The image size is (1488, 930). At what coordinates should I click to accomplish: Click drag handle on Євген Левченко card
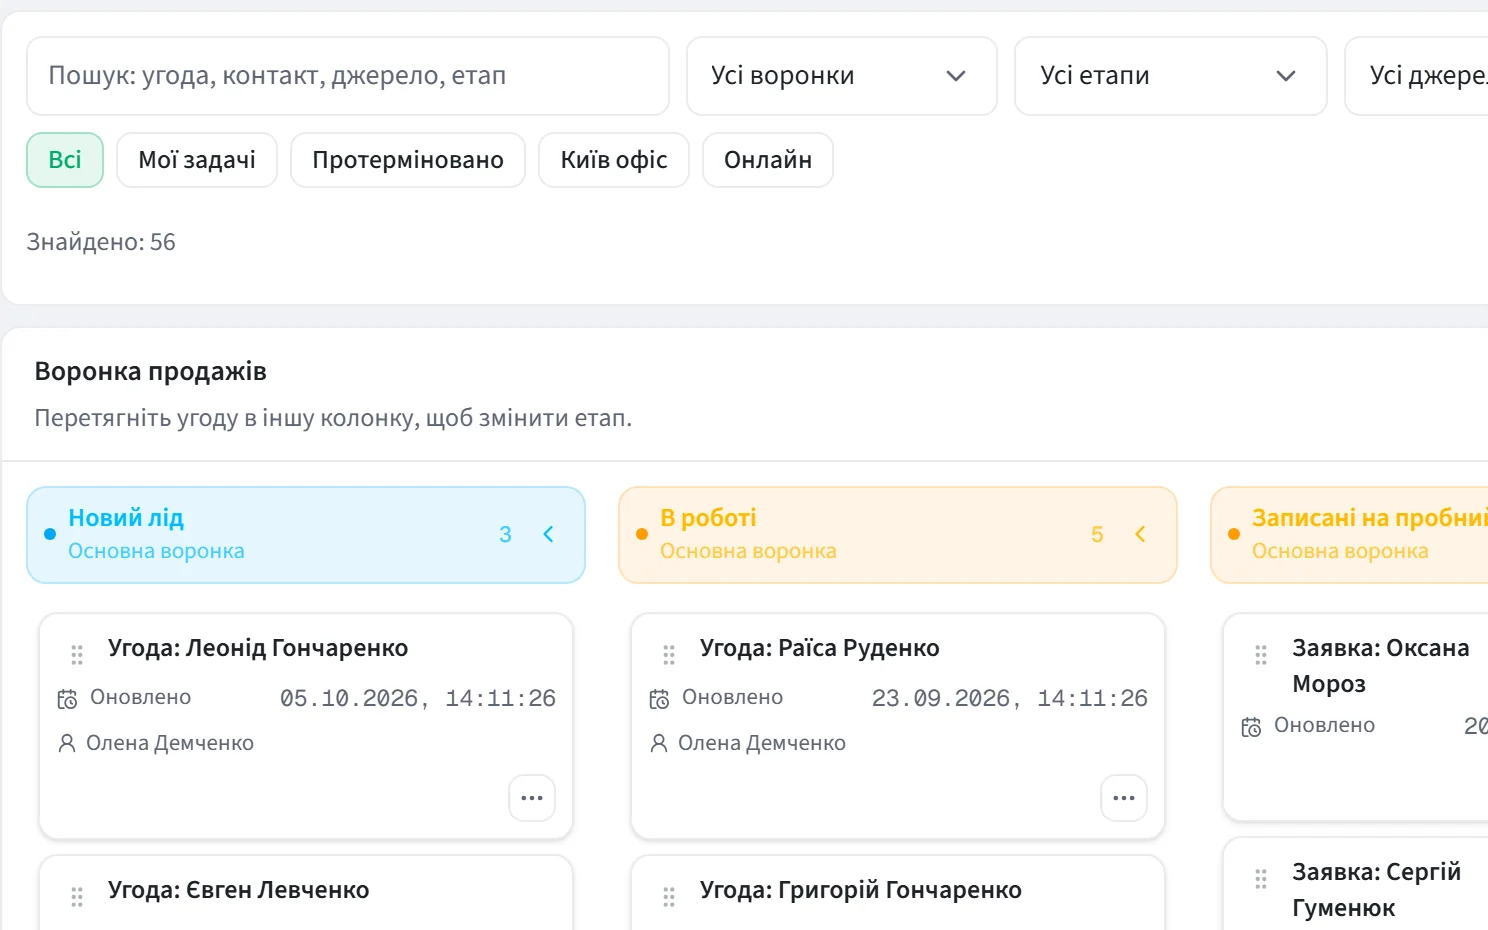tap(77, 897)
